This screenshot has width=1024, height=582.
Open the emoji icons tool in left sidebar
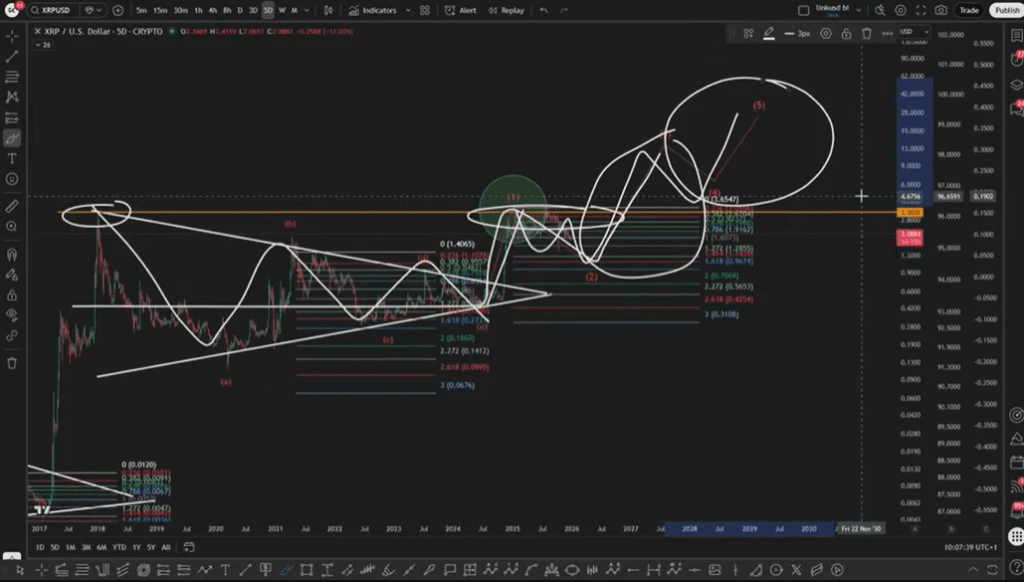coord(12,179)
